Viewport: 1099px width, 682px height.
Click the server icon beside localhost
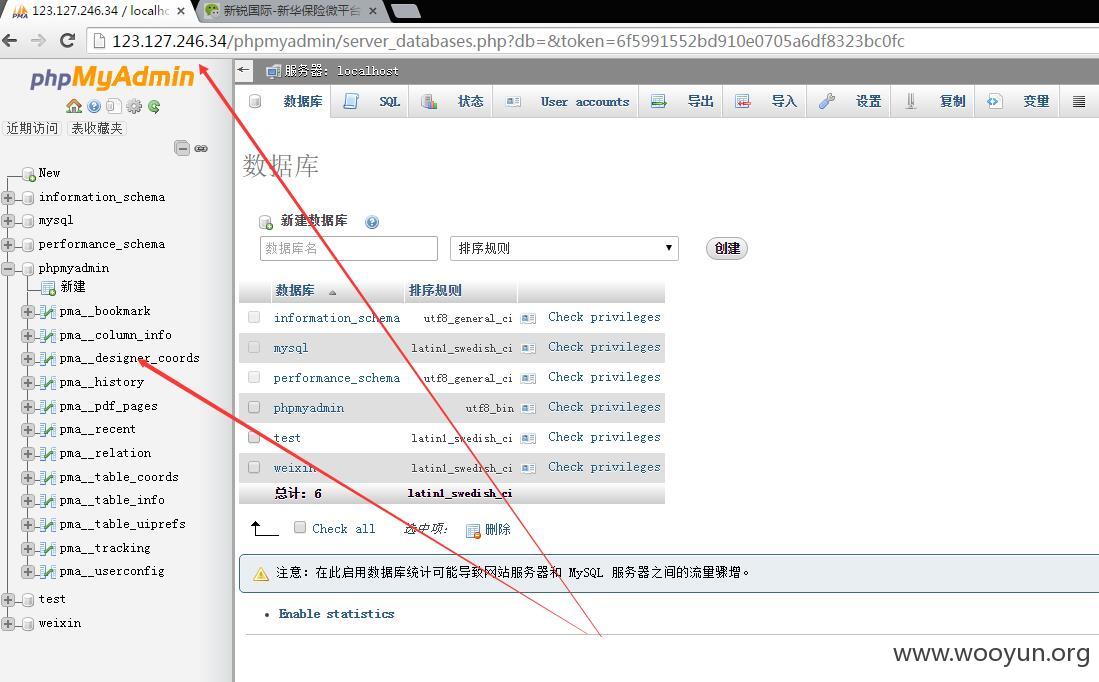pyautogui.click(x=273, y=71)
